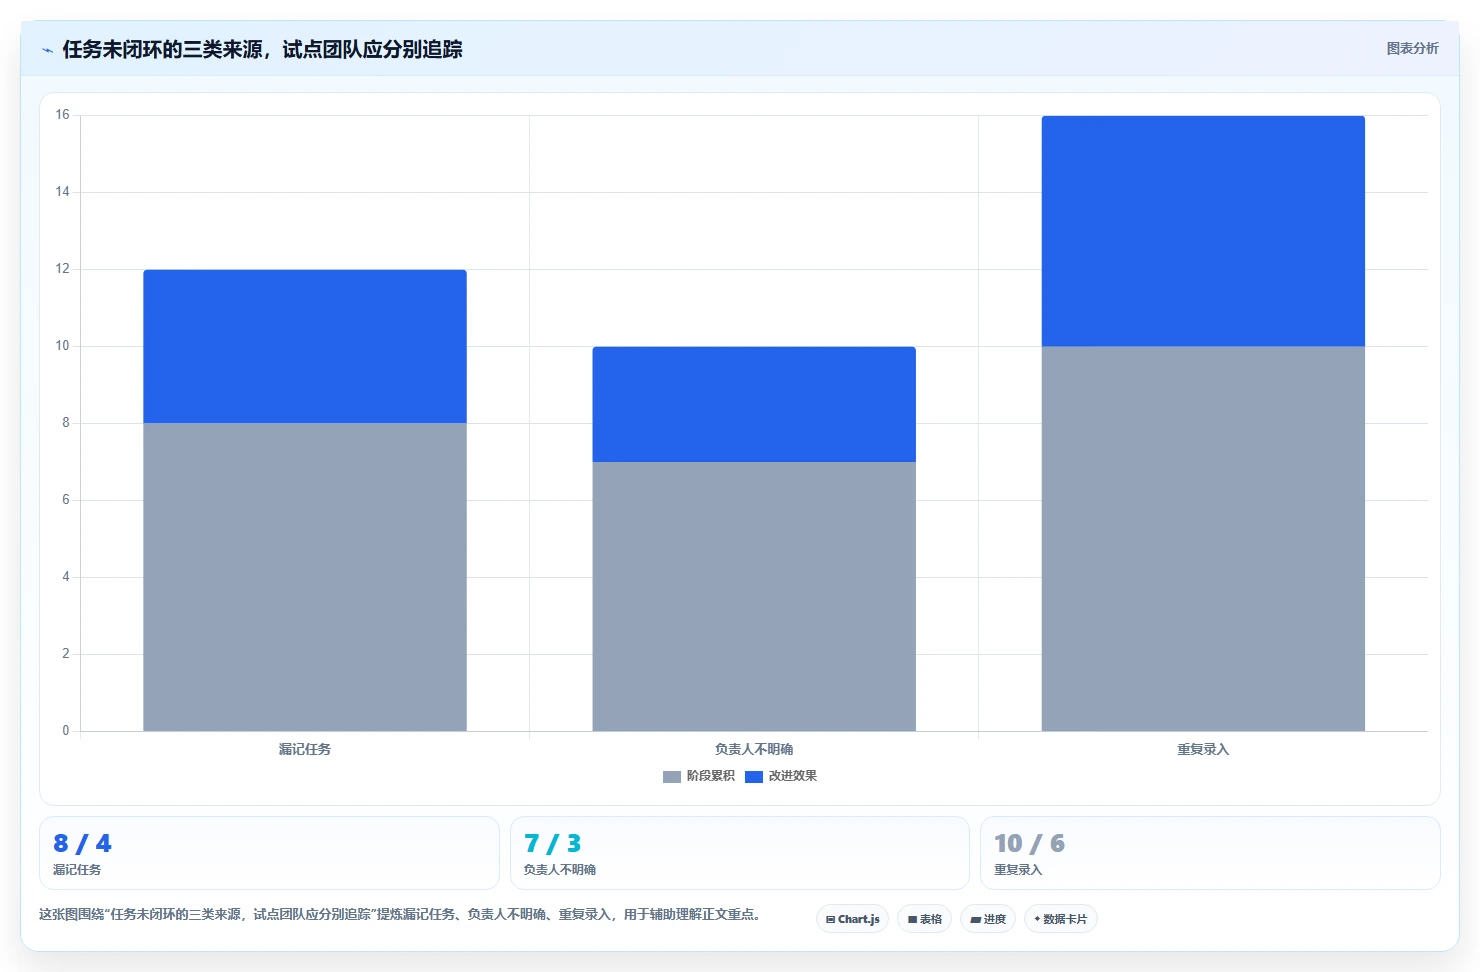Click the gray 阶段累积 segment for 漏记任务
Viewport: 1480px width, 972px height.
pos(305,577)
